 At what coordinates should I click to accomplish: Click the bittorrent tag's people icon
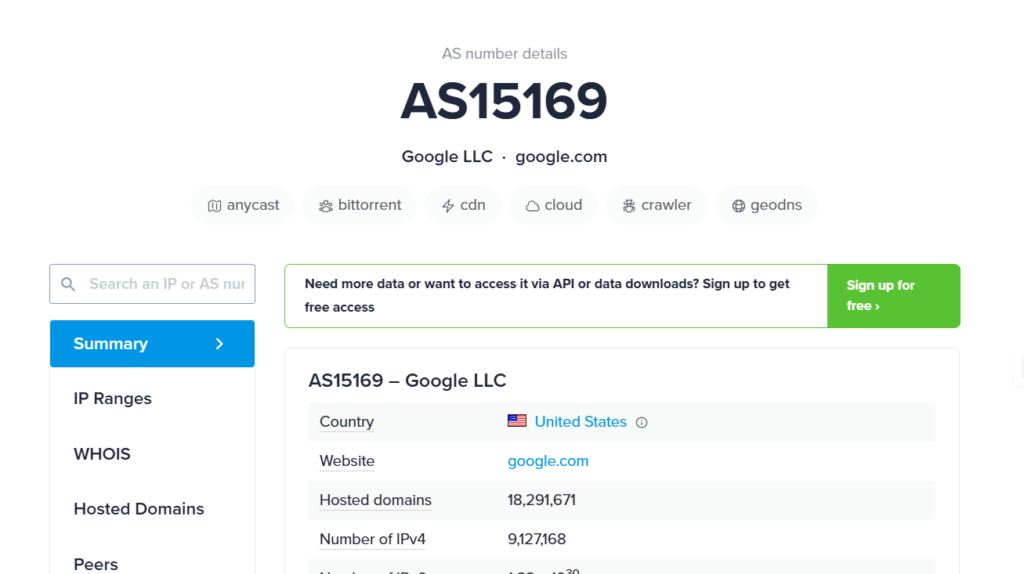[x=325, y=206]
